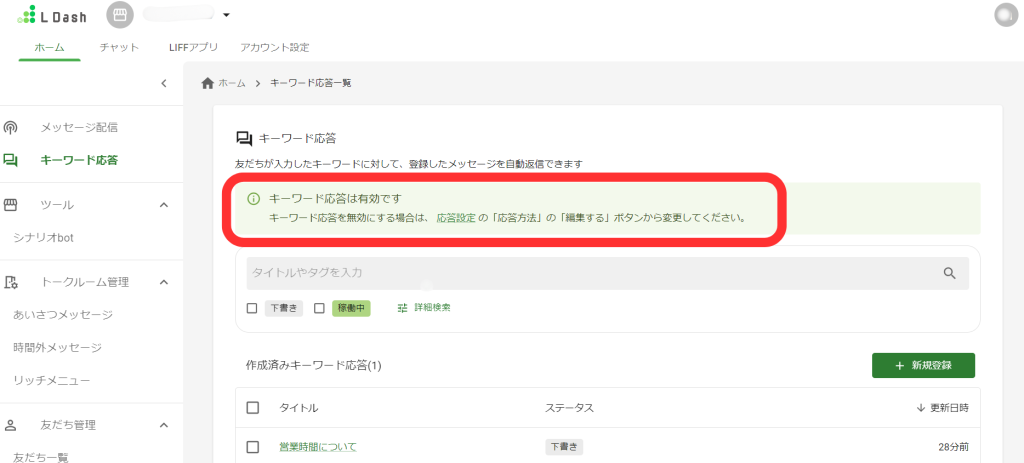Open the 営業時間について keyword link
The image size is (1024, 463).
tap(317, 446)
